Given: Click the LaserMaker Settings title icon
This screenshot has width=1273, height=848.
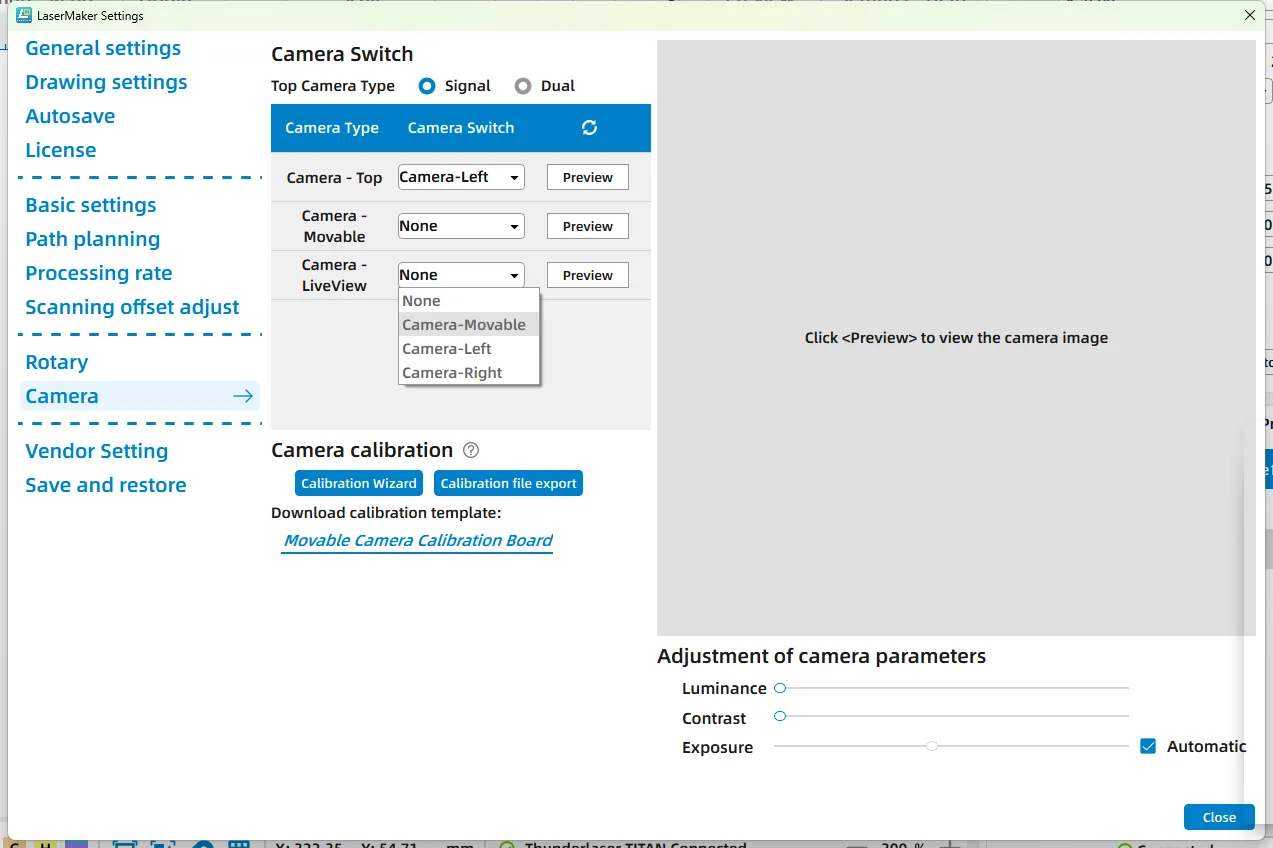Looking at the screenshot, I should click(x=24, y=15).
